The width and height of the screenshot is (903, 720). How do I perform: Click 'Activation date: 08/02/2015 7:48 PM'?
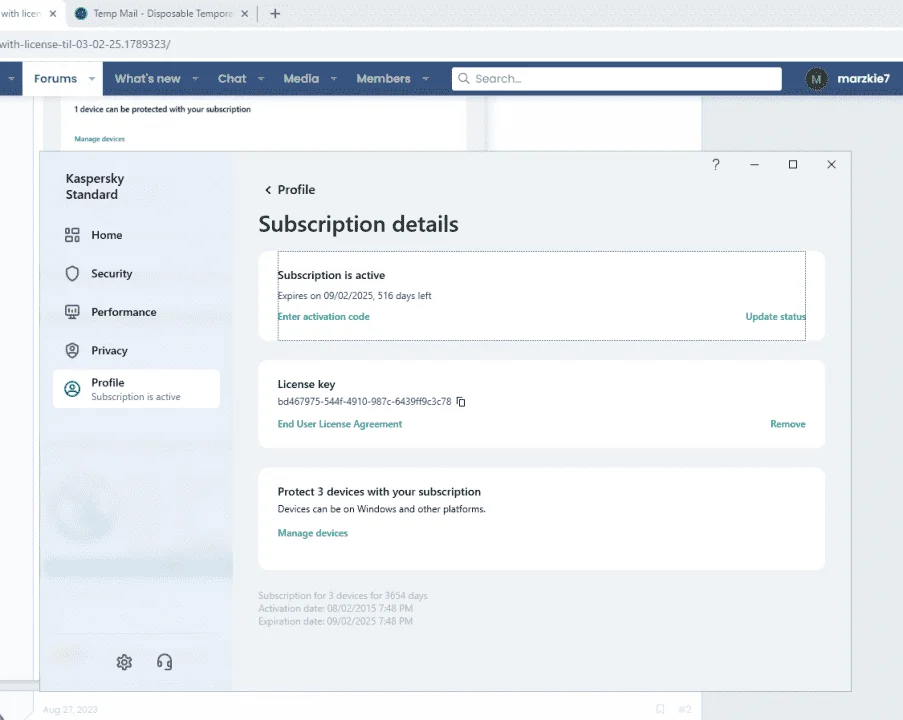(x=335, y=608)
